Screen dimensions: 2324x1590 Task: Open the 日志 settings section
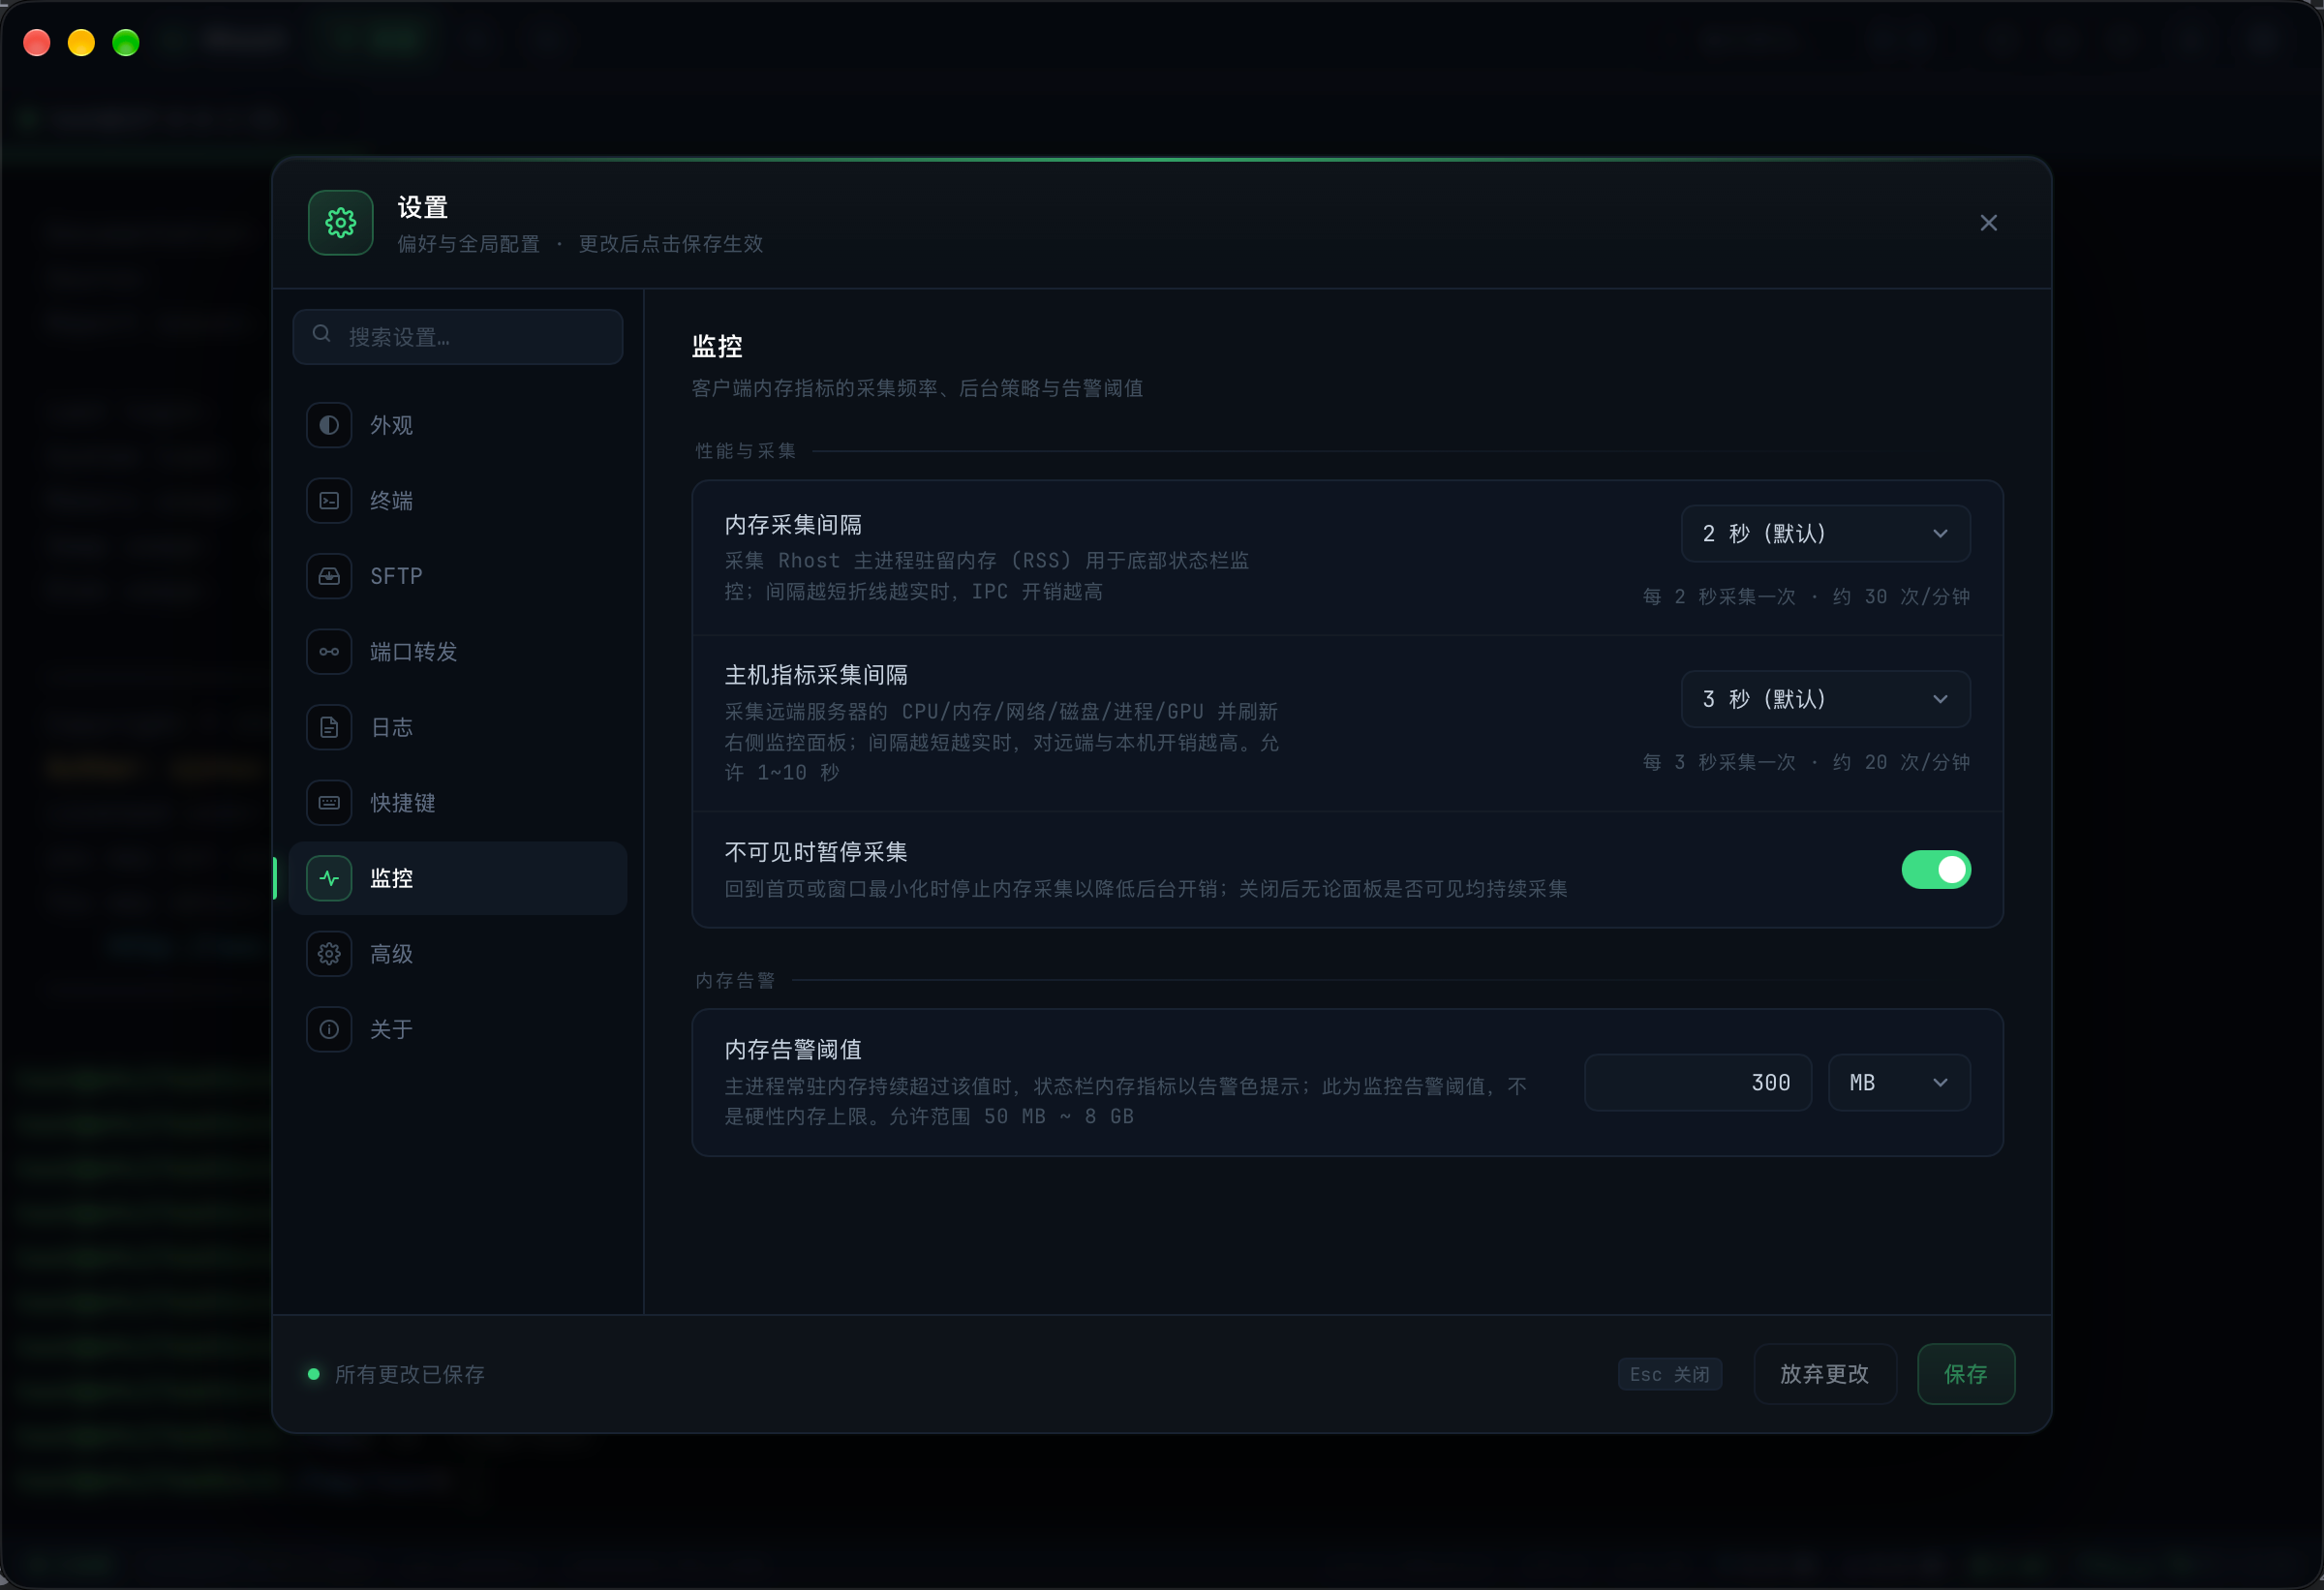(458, 727)
